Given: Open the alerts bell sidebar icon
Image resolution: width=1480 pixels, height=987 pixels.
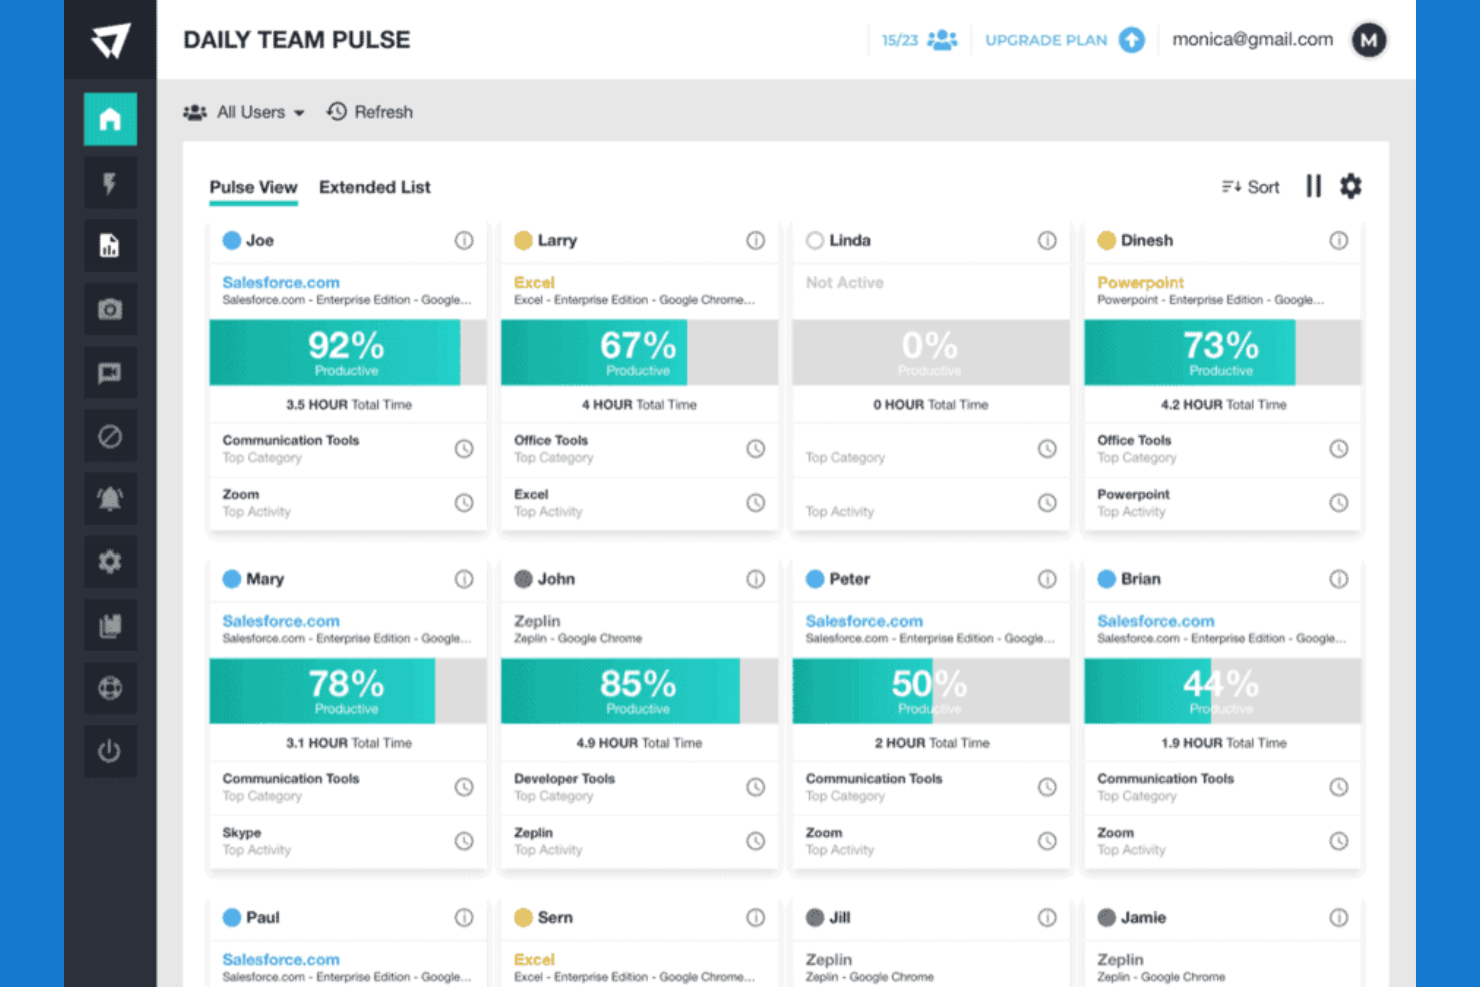Looking at the screenshot, I should [x=110, y=499].
